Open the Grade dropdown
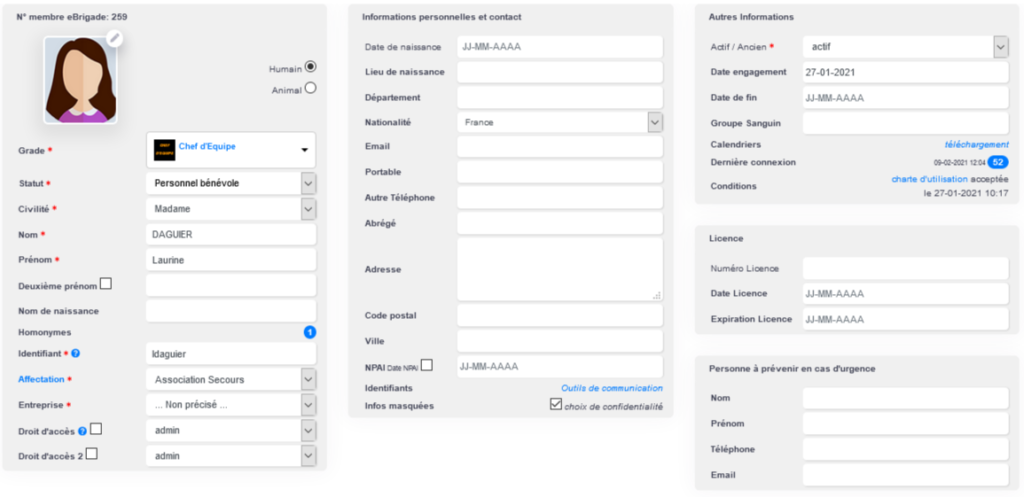 pyautogui.click(x=304, y=151)
